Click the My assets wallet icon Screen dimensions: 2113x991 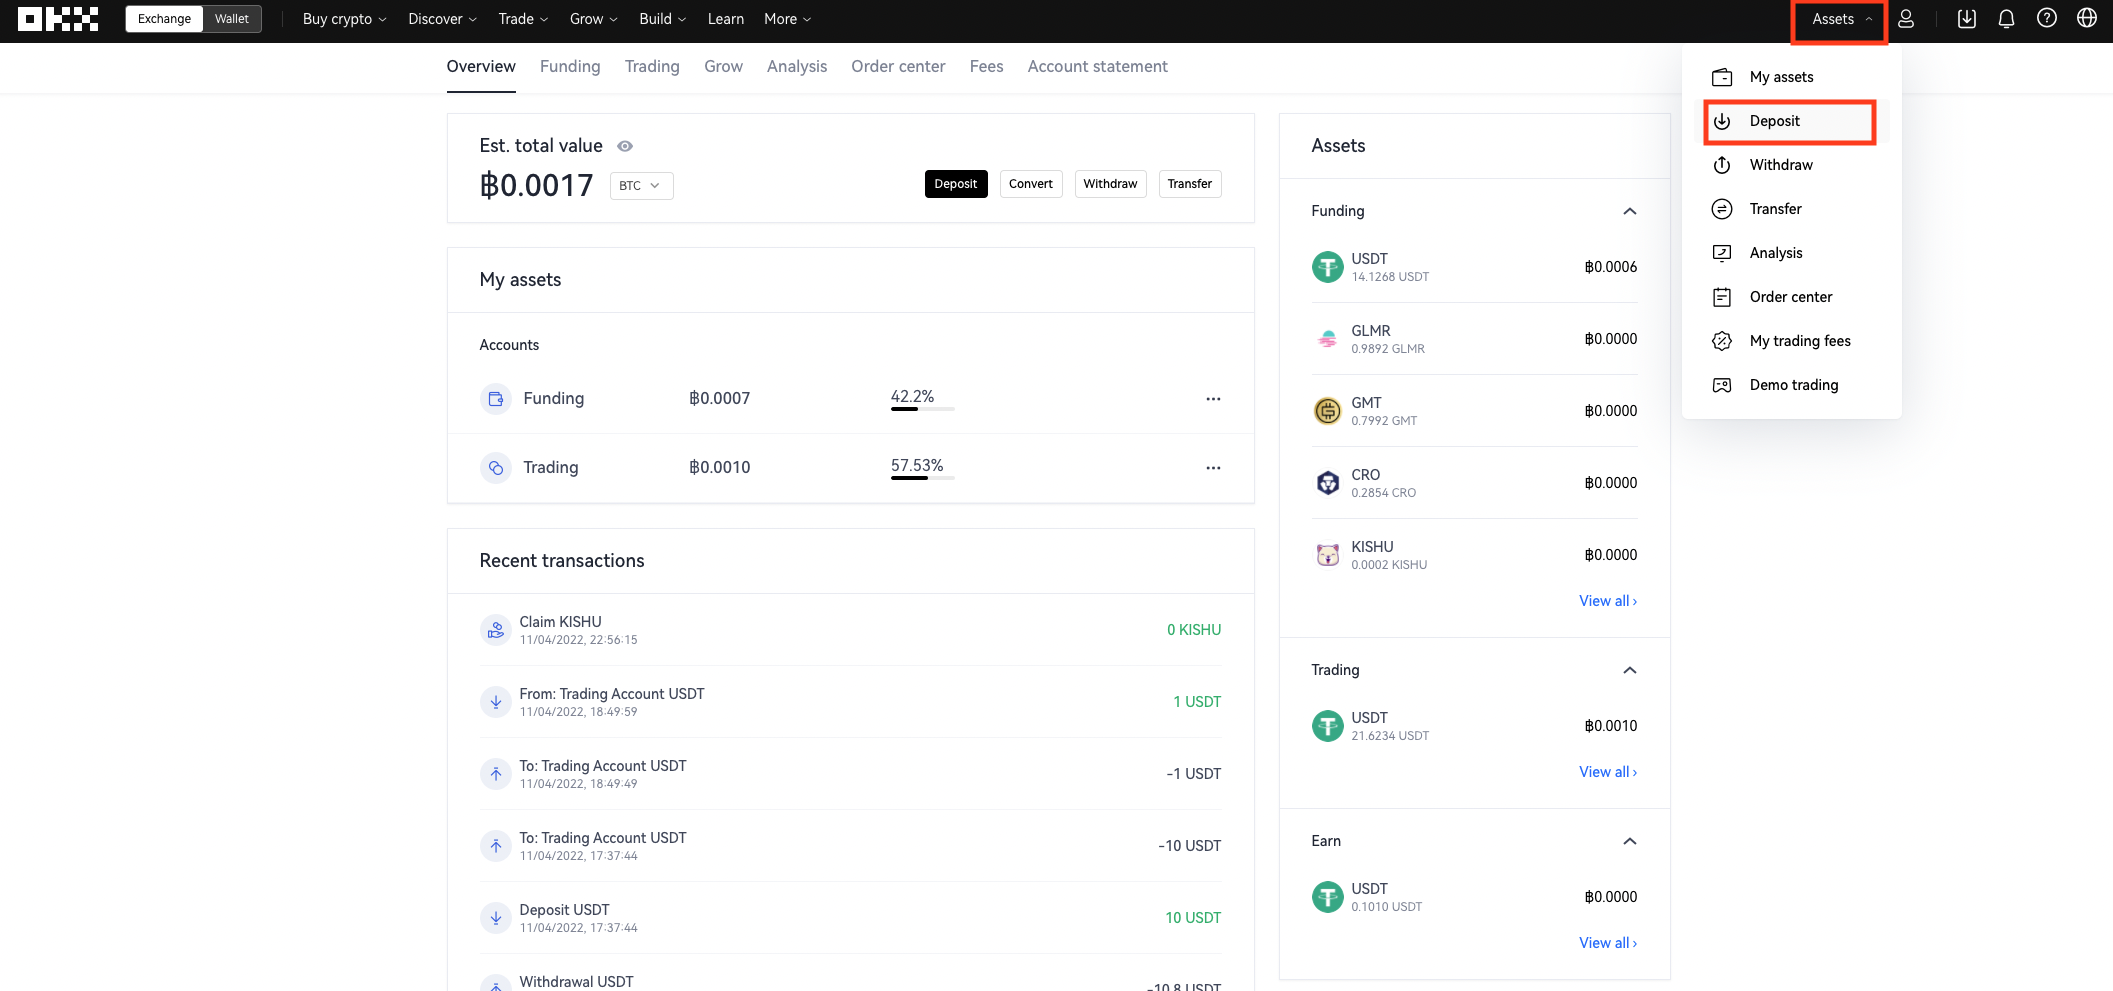pos(1722,77)
